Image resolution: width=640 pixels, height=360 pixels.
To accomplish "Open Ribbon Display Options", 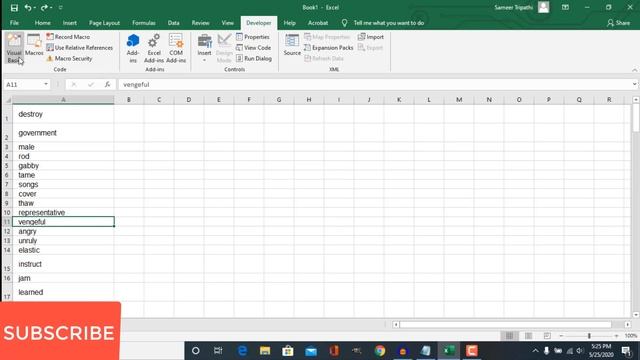I will coord(565,7).
